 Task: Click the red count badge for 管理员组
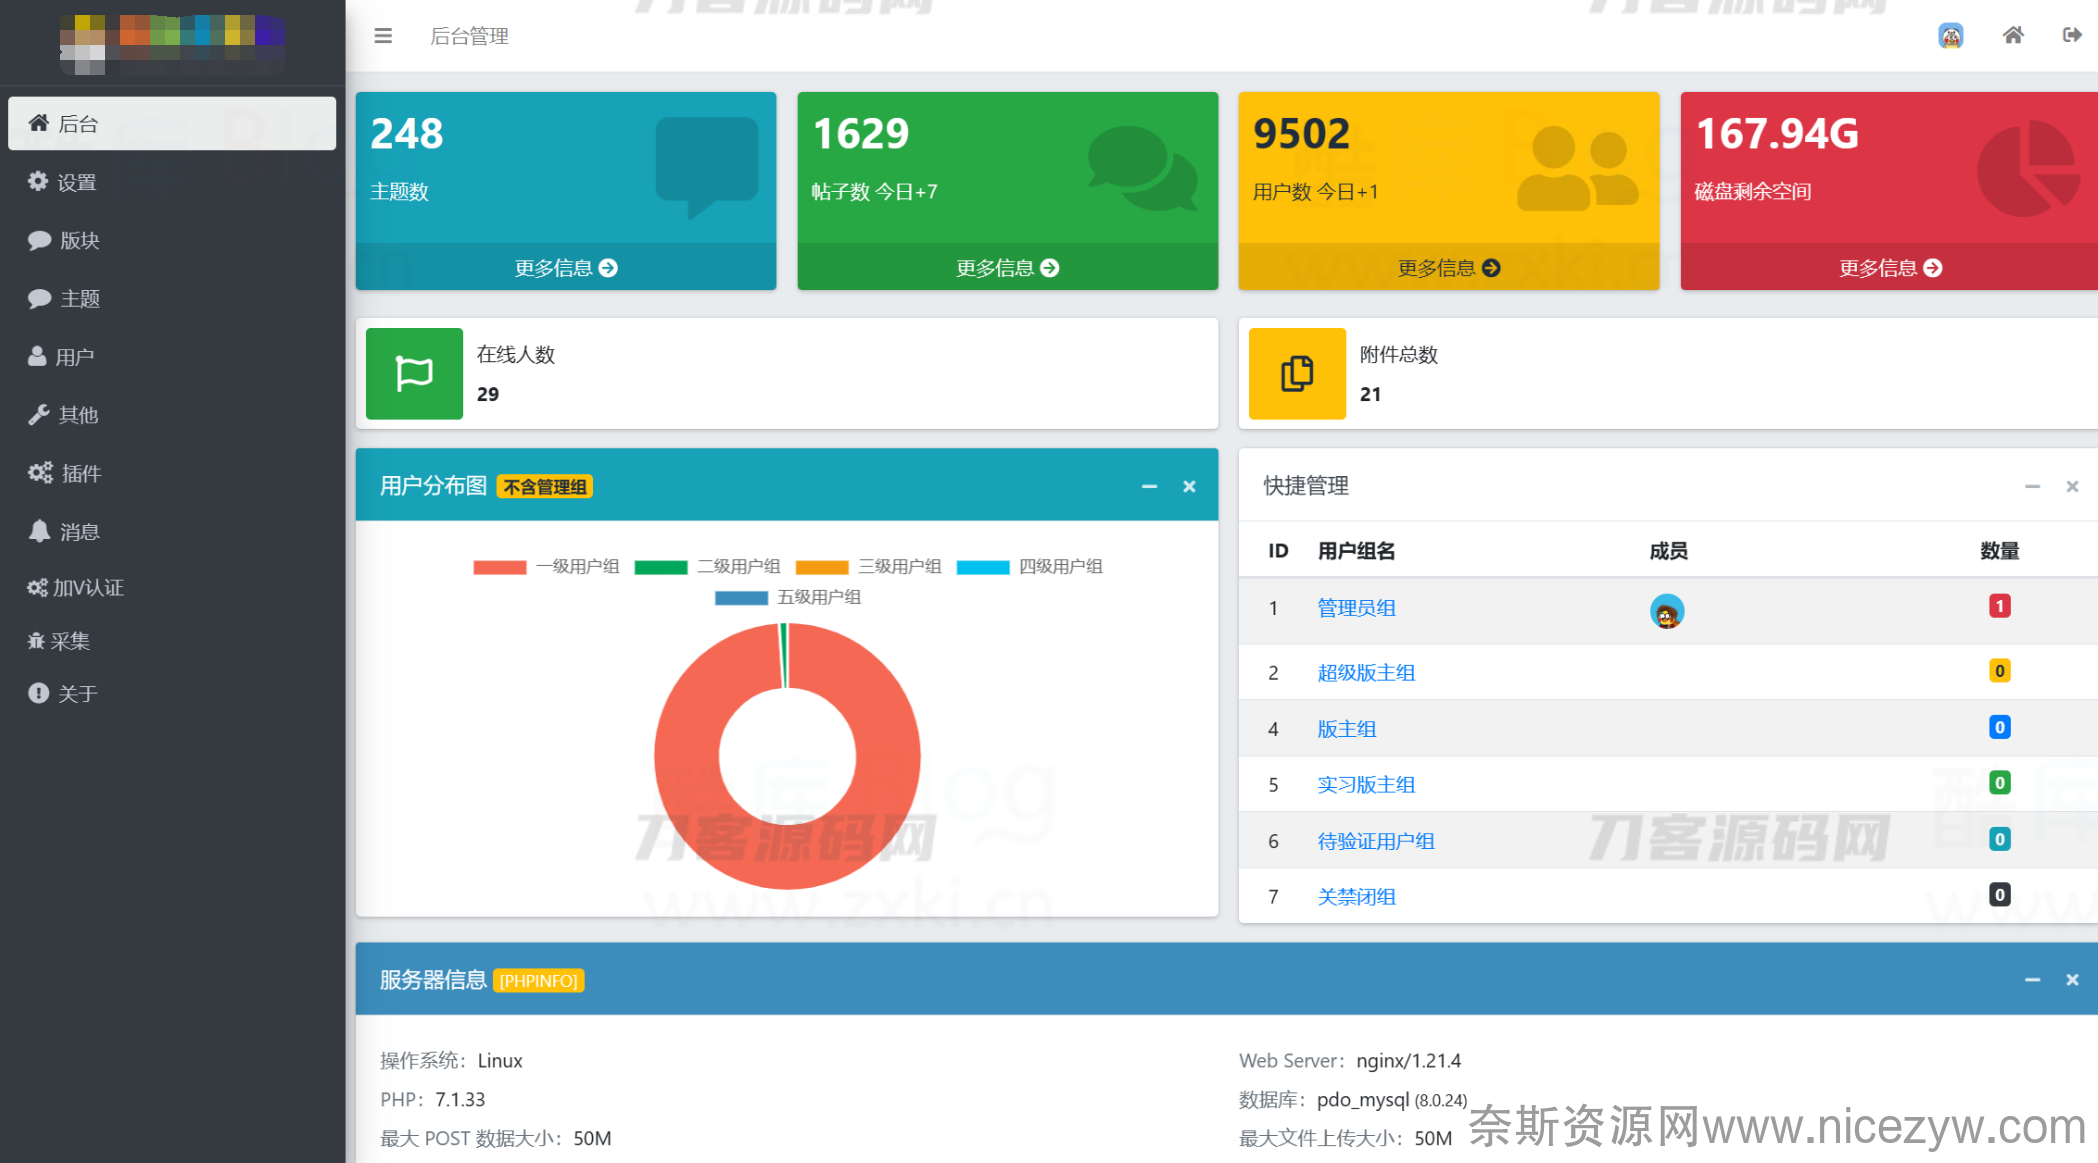coord(1999,606)
